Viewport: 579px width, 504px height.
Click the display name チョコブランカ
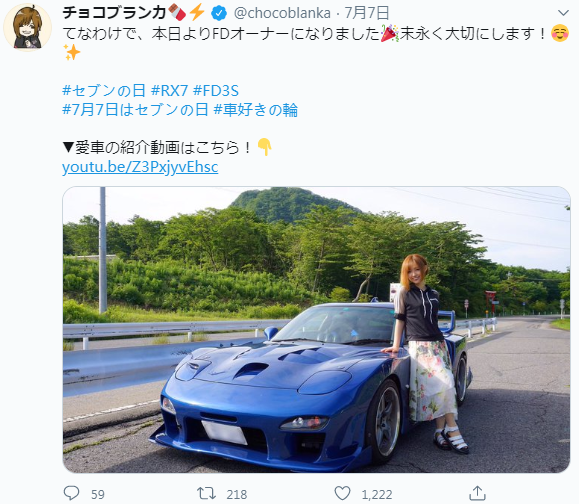[114, 13]
